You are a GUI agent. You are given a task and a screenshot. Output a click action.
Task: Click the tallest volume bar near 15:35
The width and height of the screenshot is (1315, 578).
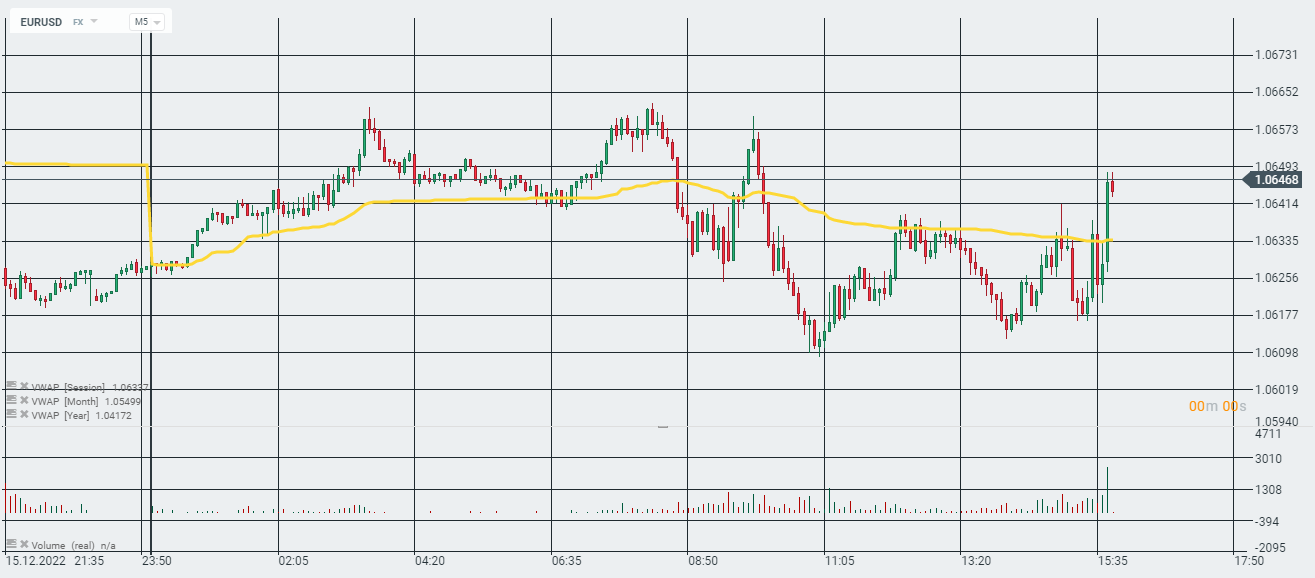(1108, 490)
